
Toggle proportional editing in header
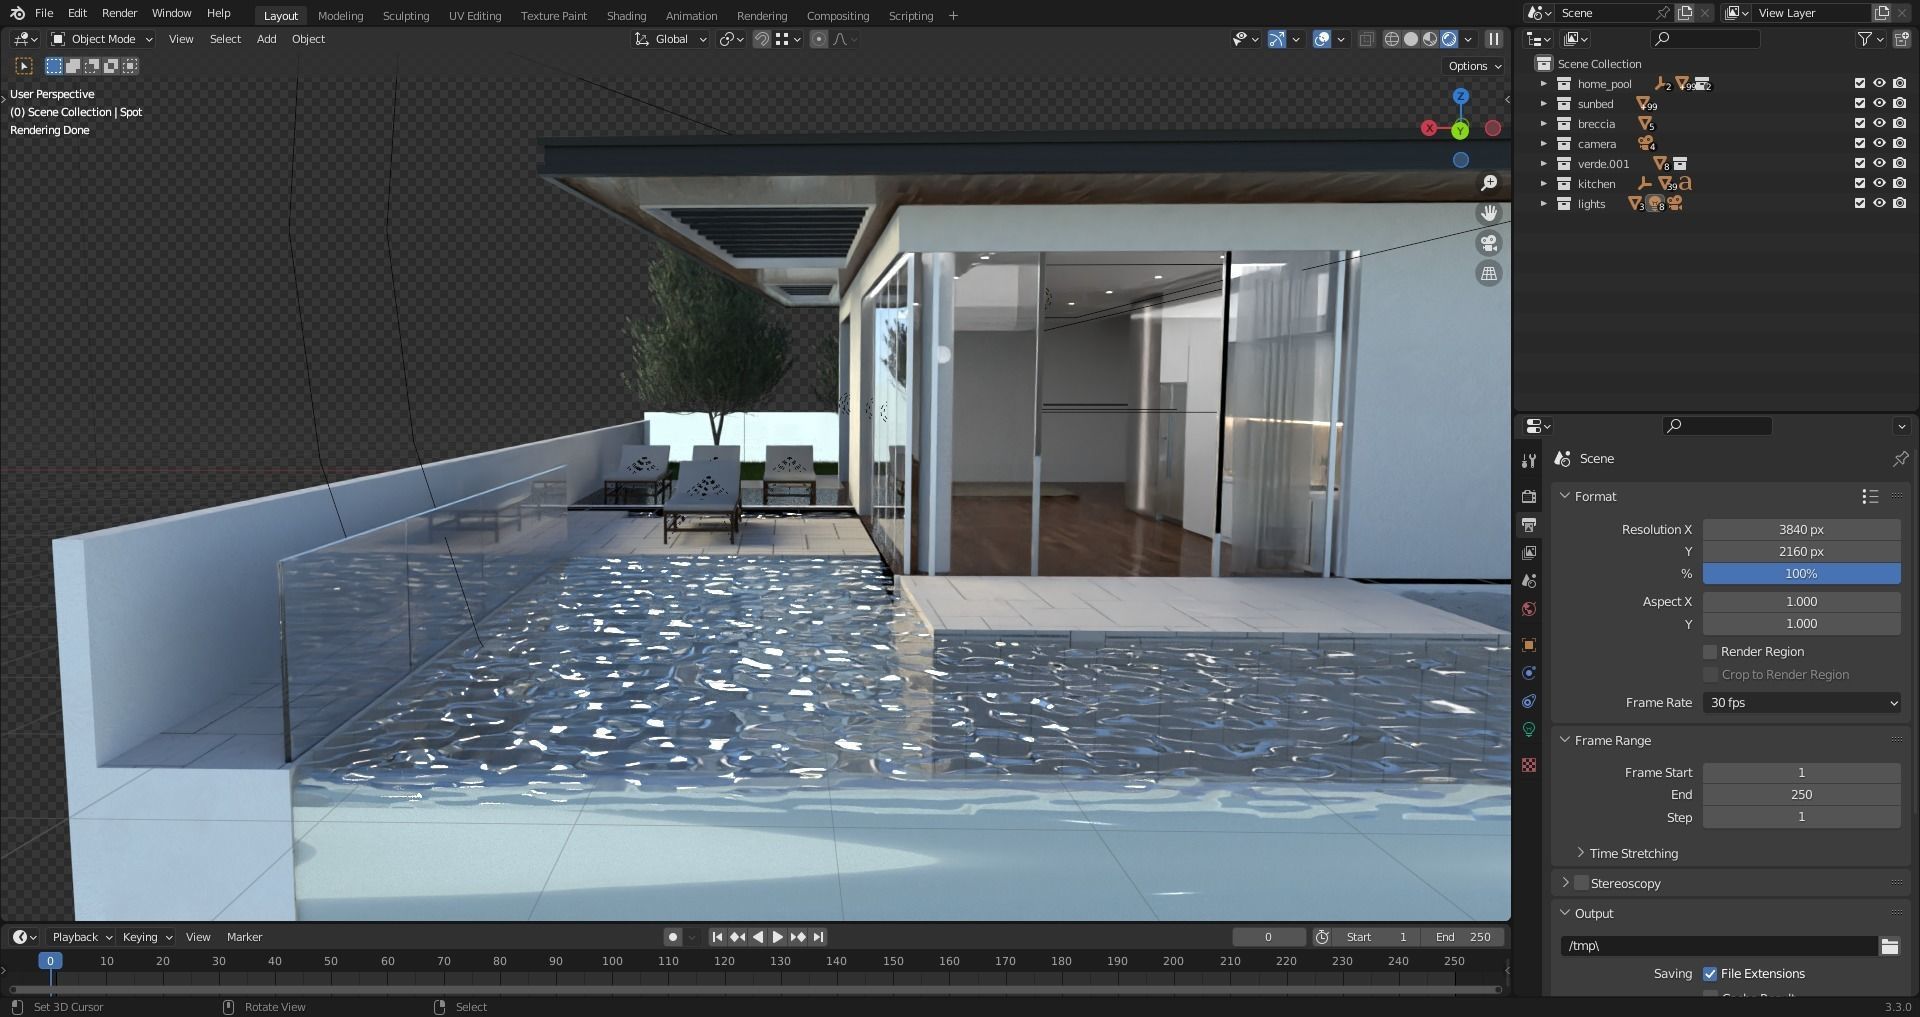point(819,39)
